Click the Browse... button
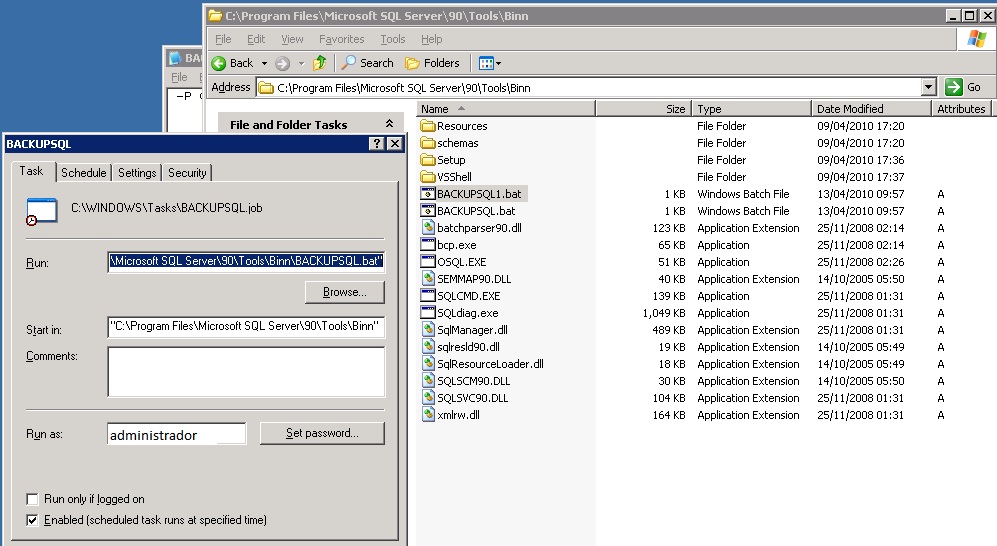997x546 pixels. [x=345, y=292]
